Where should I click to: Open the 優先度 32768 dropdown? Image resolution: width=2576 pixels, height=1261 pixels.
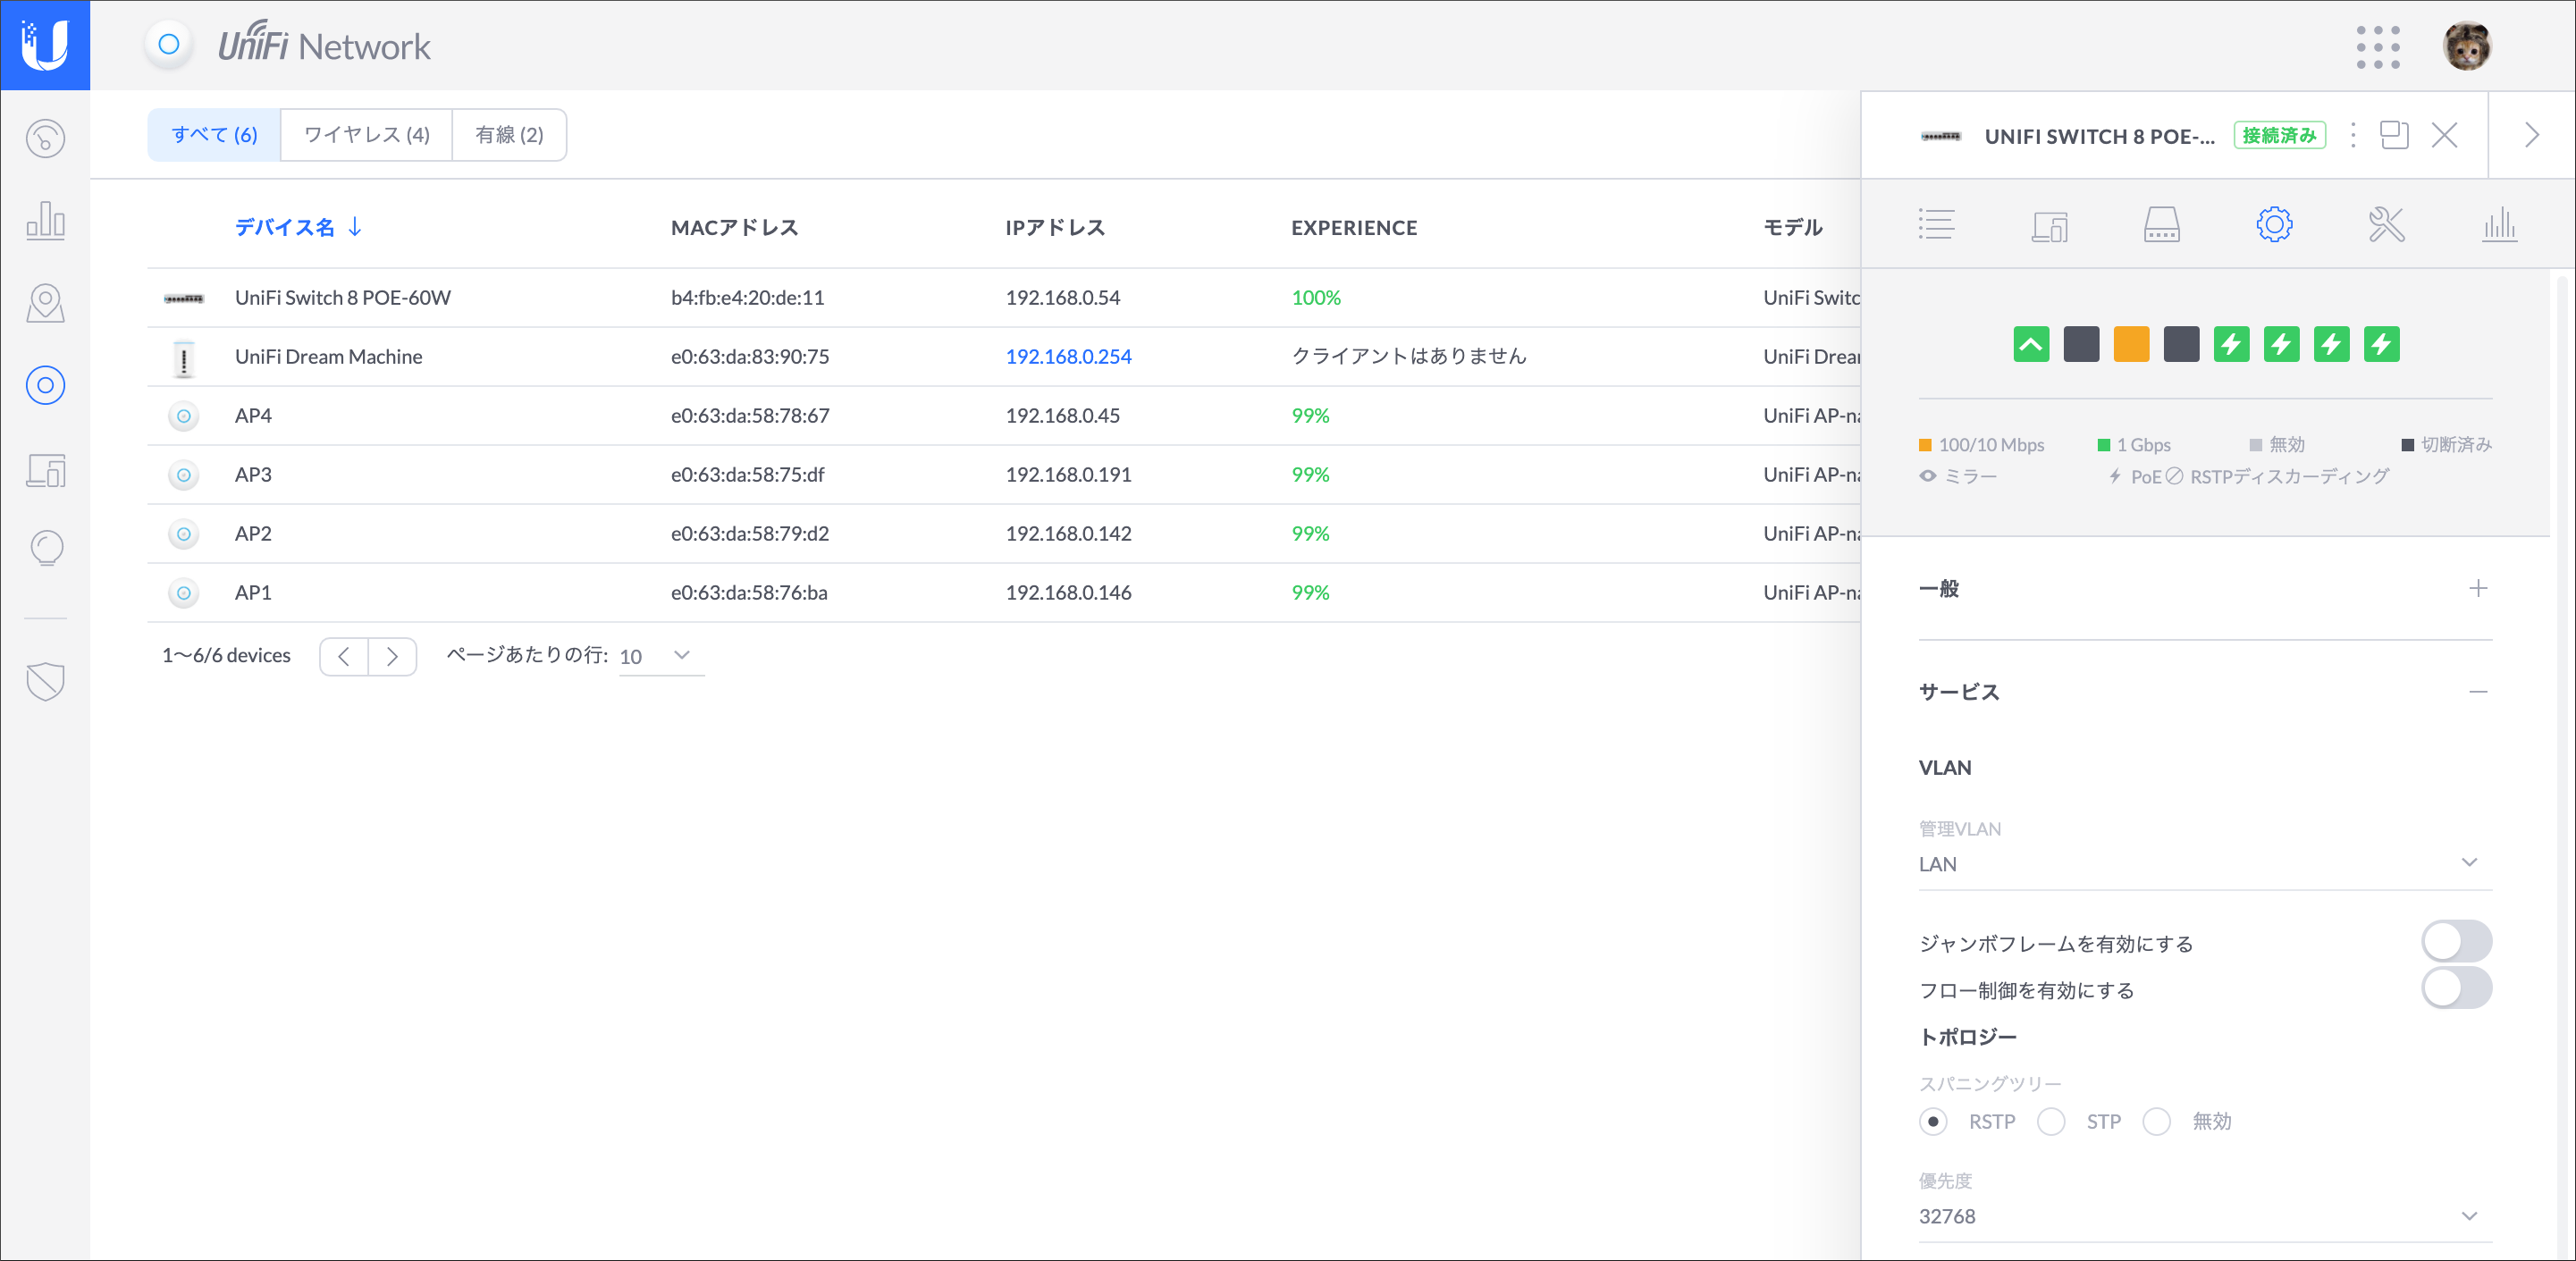(x=2204, y=1215)
